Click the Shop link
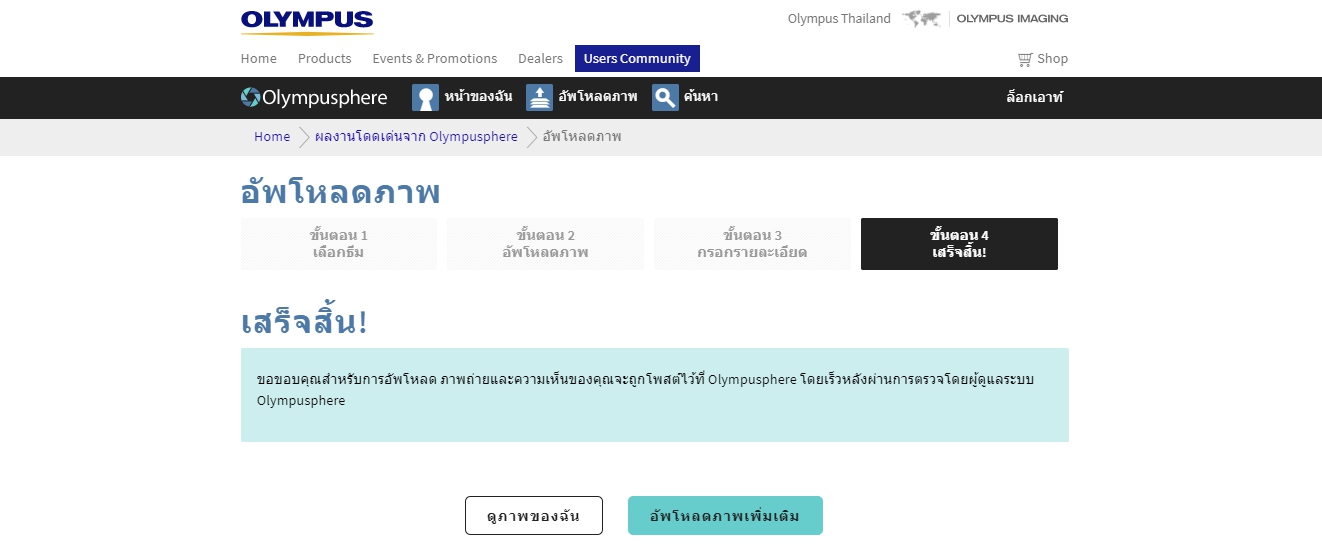1322x545 pixels. click(x=1052, y=59)
